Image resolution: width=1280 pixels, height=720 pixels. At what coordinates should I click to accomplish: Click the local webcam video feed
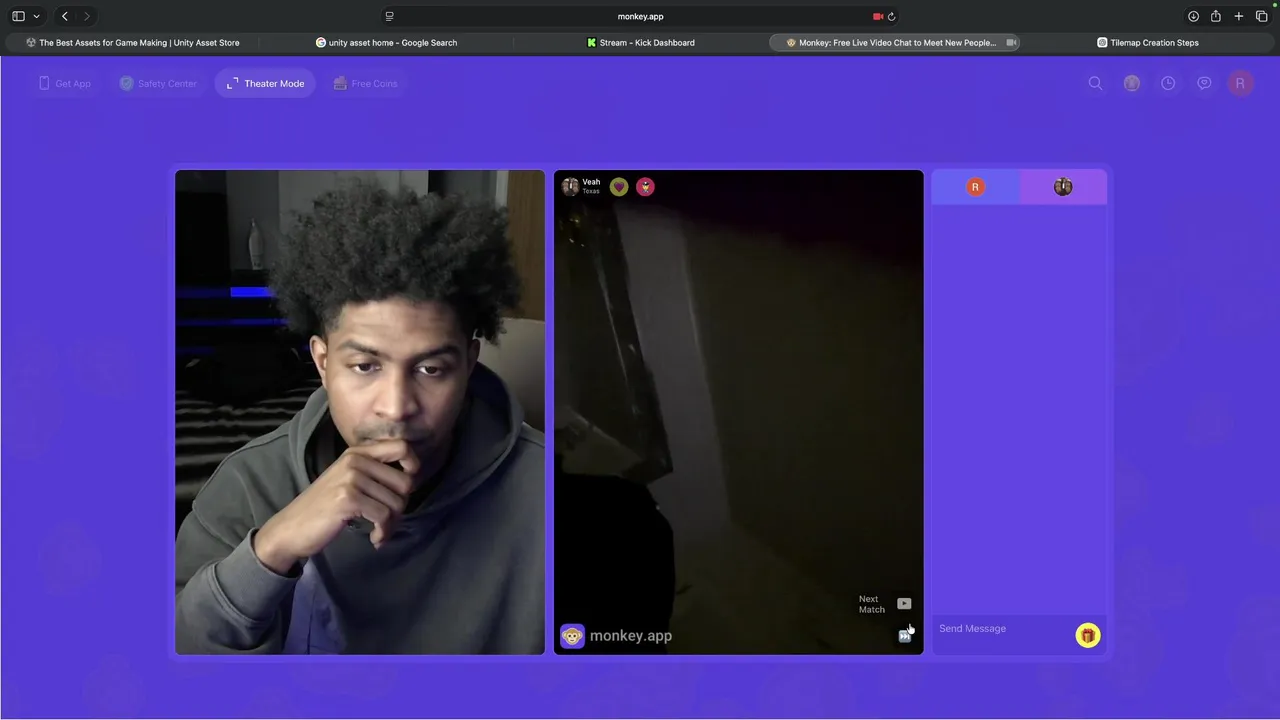pyautogui.click(x=360, y=412)
